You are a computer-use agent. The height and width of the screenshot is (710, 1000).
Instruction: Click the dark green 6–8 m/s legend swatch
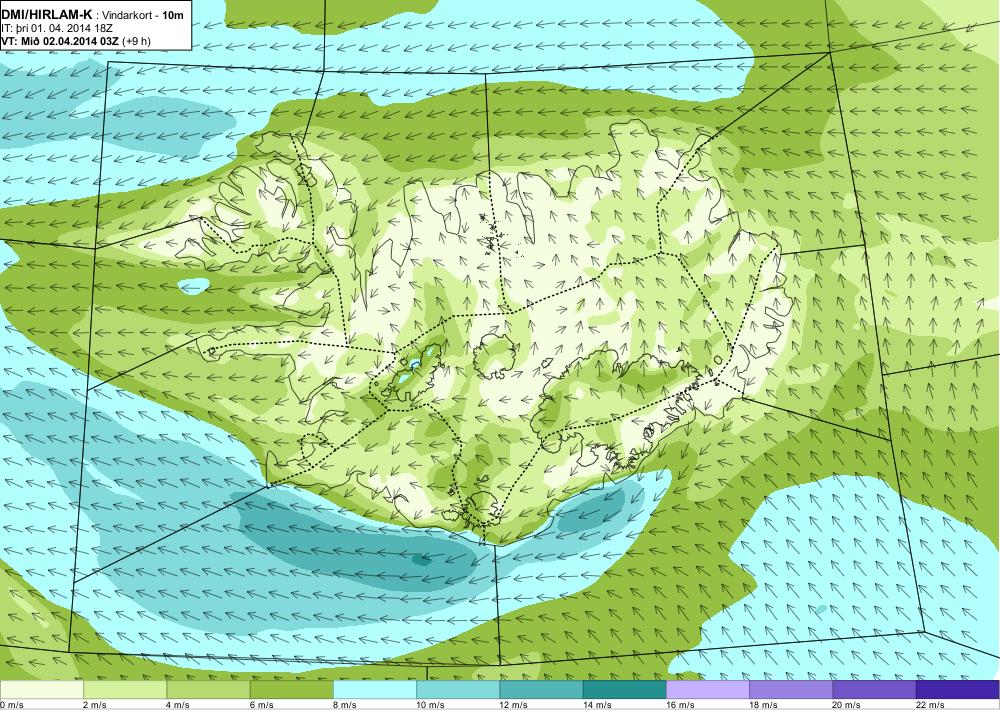[x=291, y=690]
